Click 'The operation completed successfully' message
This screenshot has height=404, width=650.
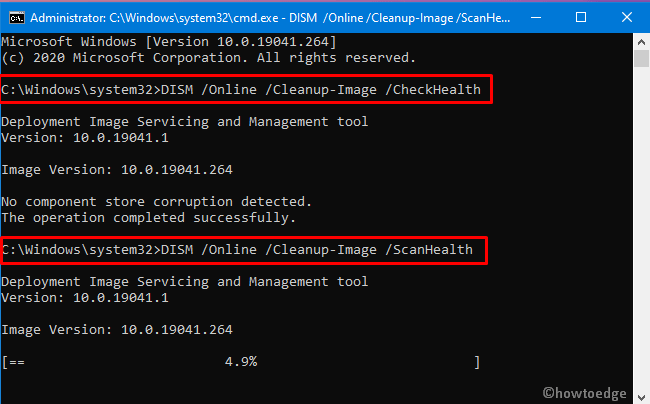[x=148, y=217]
